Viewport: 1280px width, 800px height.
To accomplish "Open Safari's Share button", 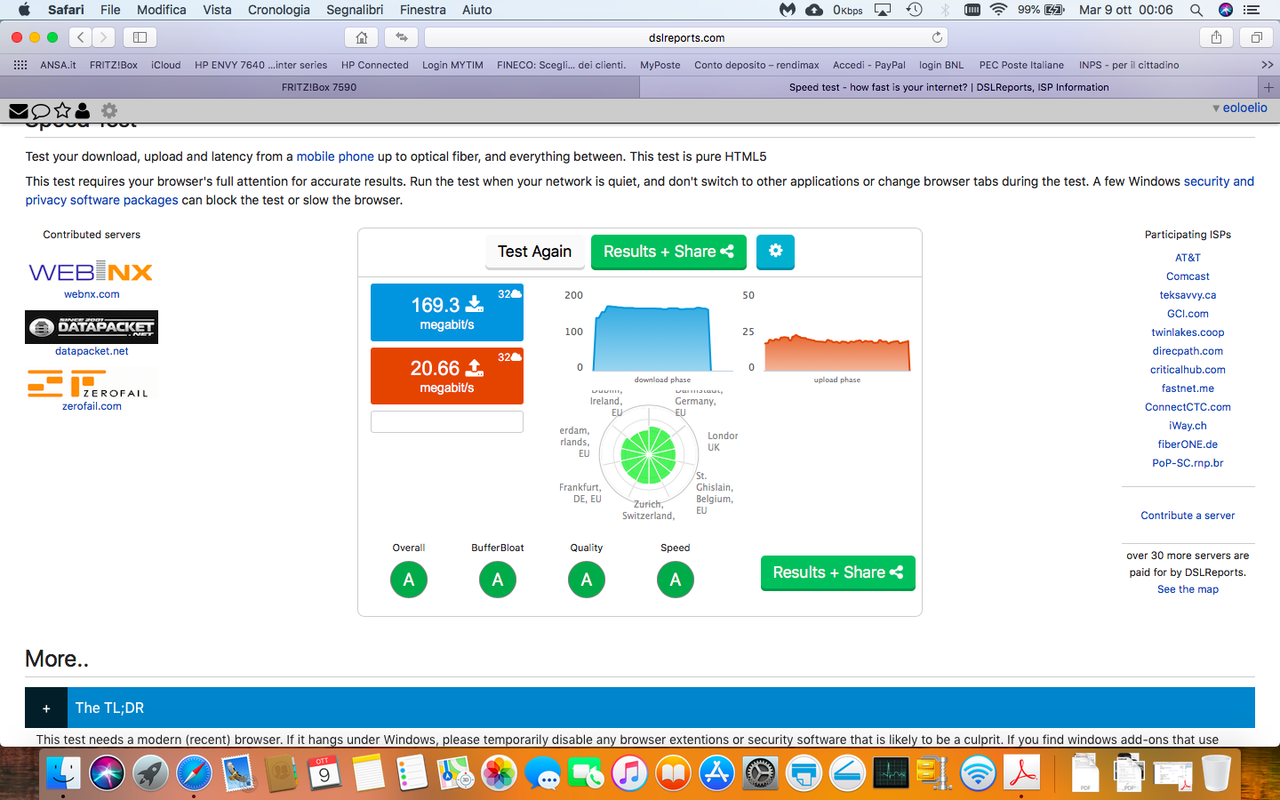I will coord(1216,37).
